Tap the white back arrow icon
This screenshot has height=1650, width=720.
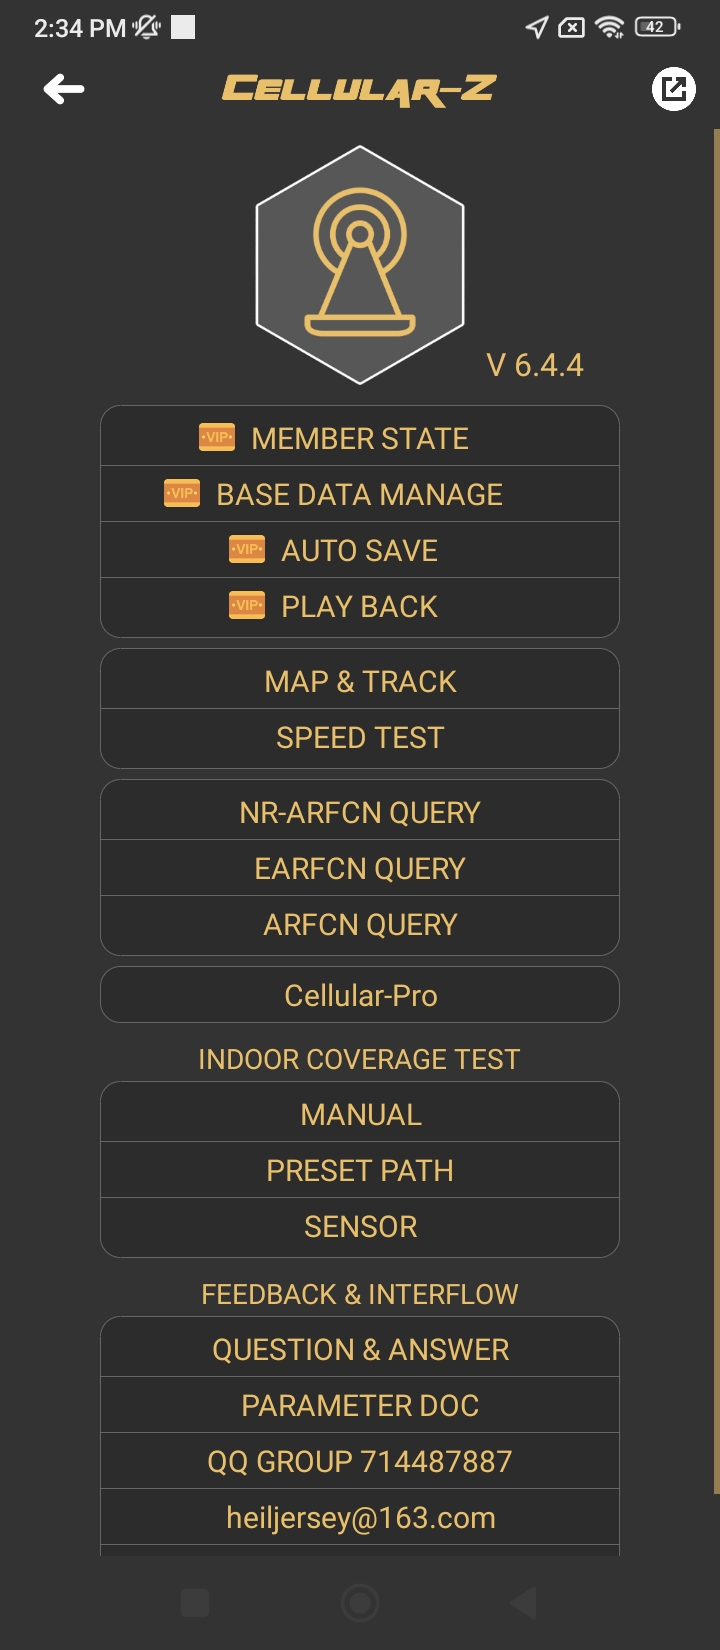[x=64, y=89]
